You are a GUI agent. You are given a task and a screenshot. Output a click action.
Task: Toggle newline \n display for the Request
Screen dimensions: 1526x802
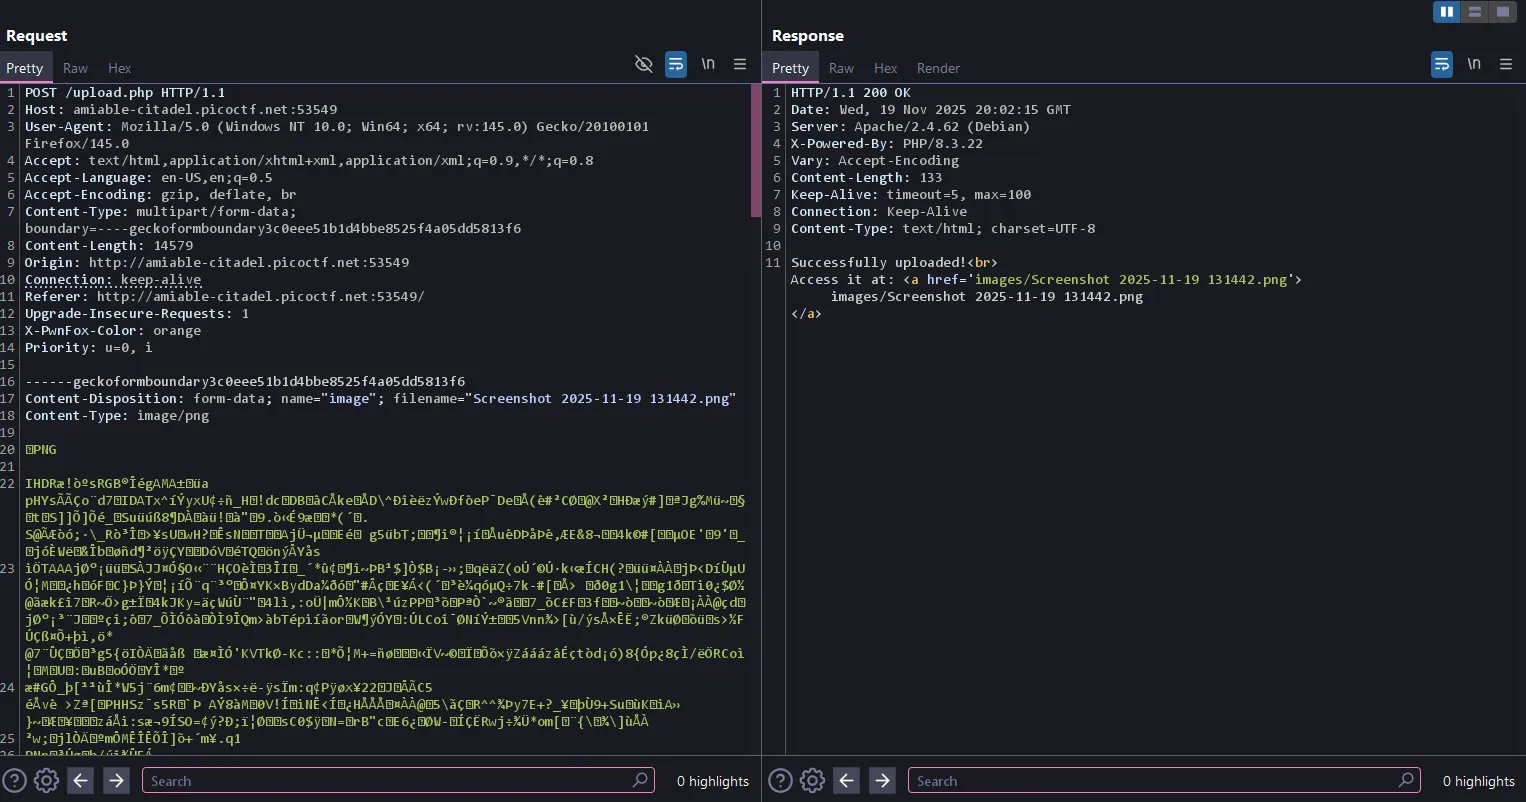708,64
